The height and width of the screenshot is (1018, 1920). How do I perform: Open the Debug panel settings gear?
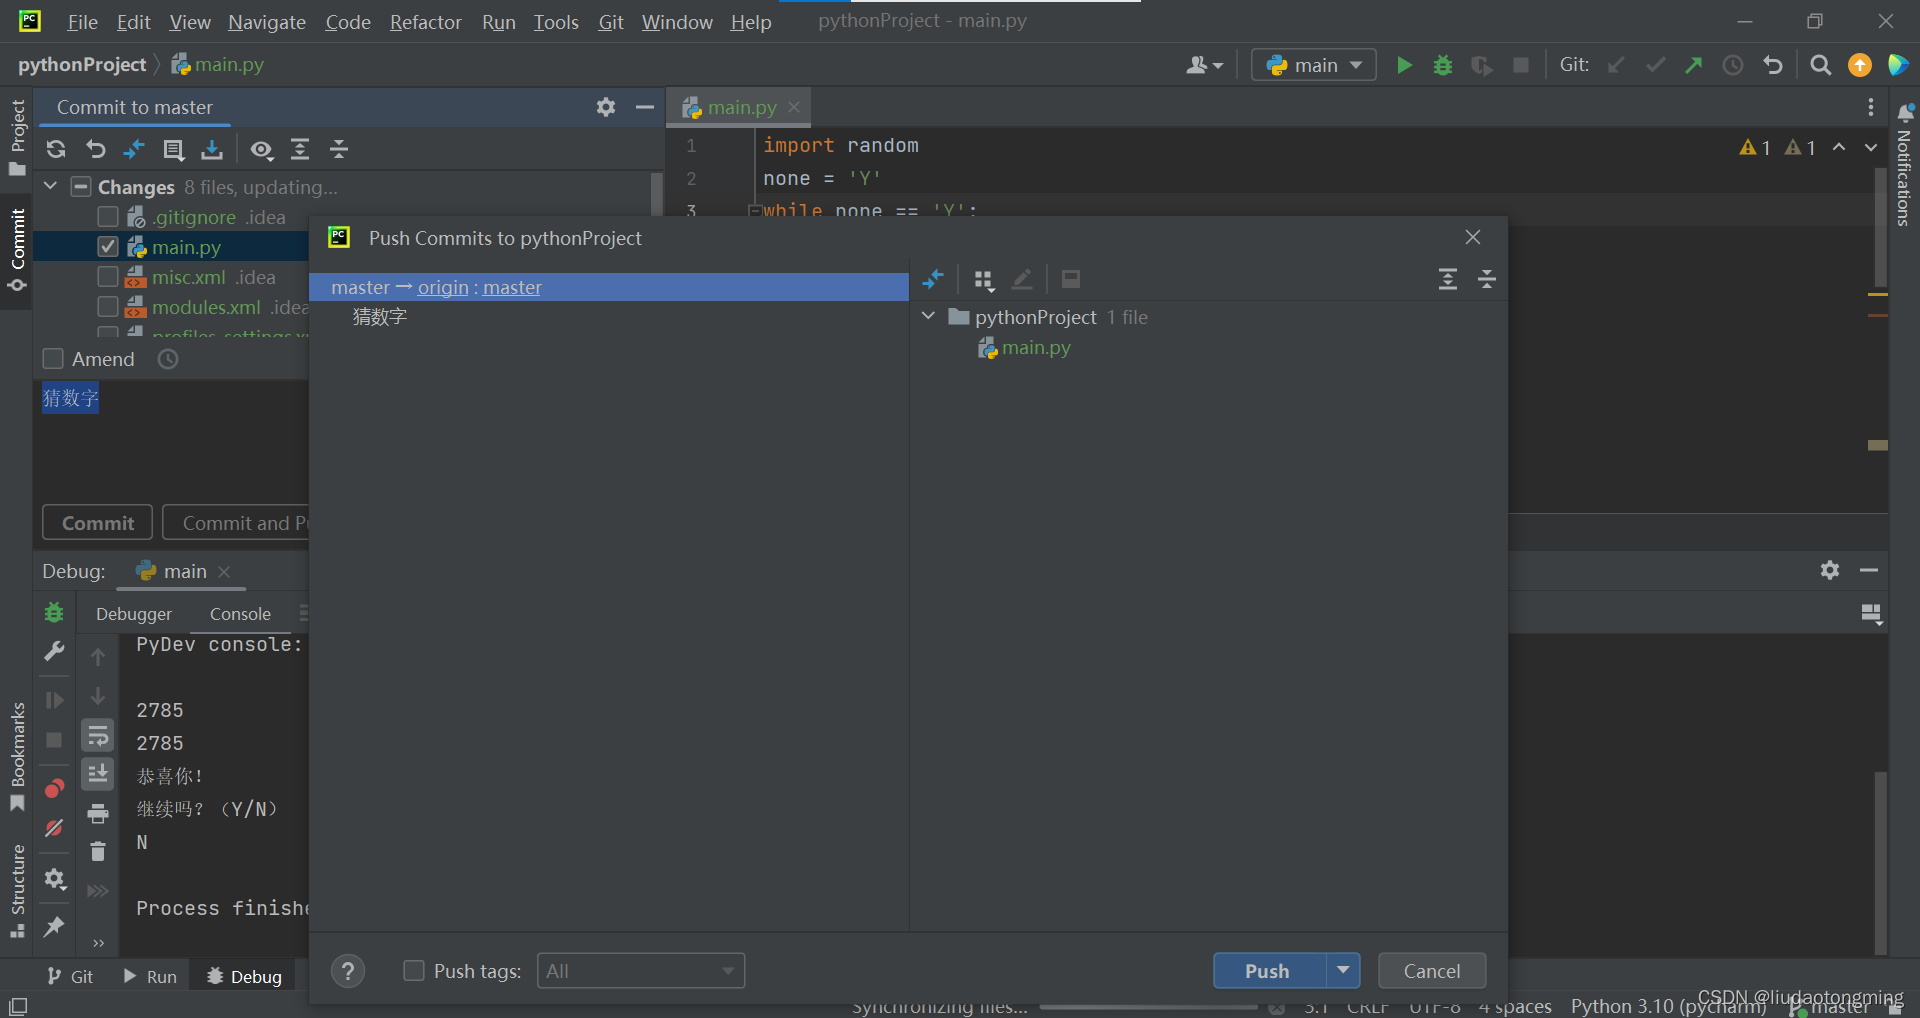[x=1830, y=570]
